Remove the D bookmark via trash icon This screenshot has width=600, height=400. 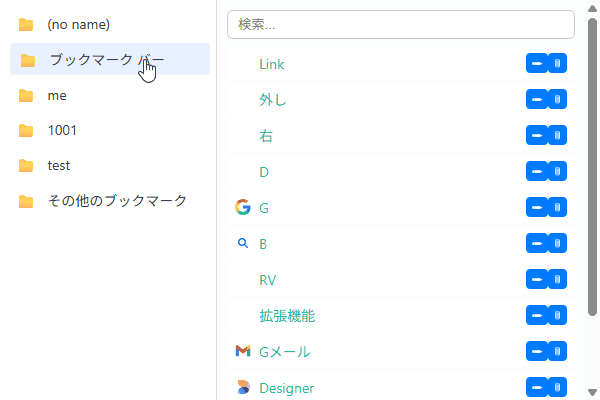pyautogui.click(x=557, y=171)
